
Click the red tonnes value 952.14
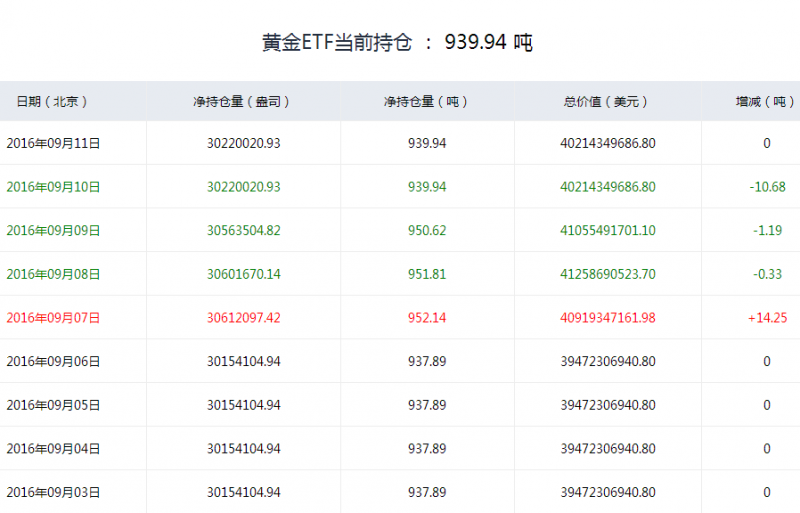427,318
